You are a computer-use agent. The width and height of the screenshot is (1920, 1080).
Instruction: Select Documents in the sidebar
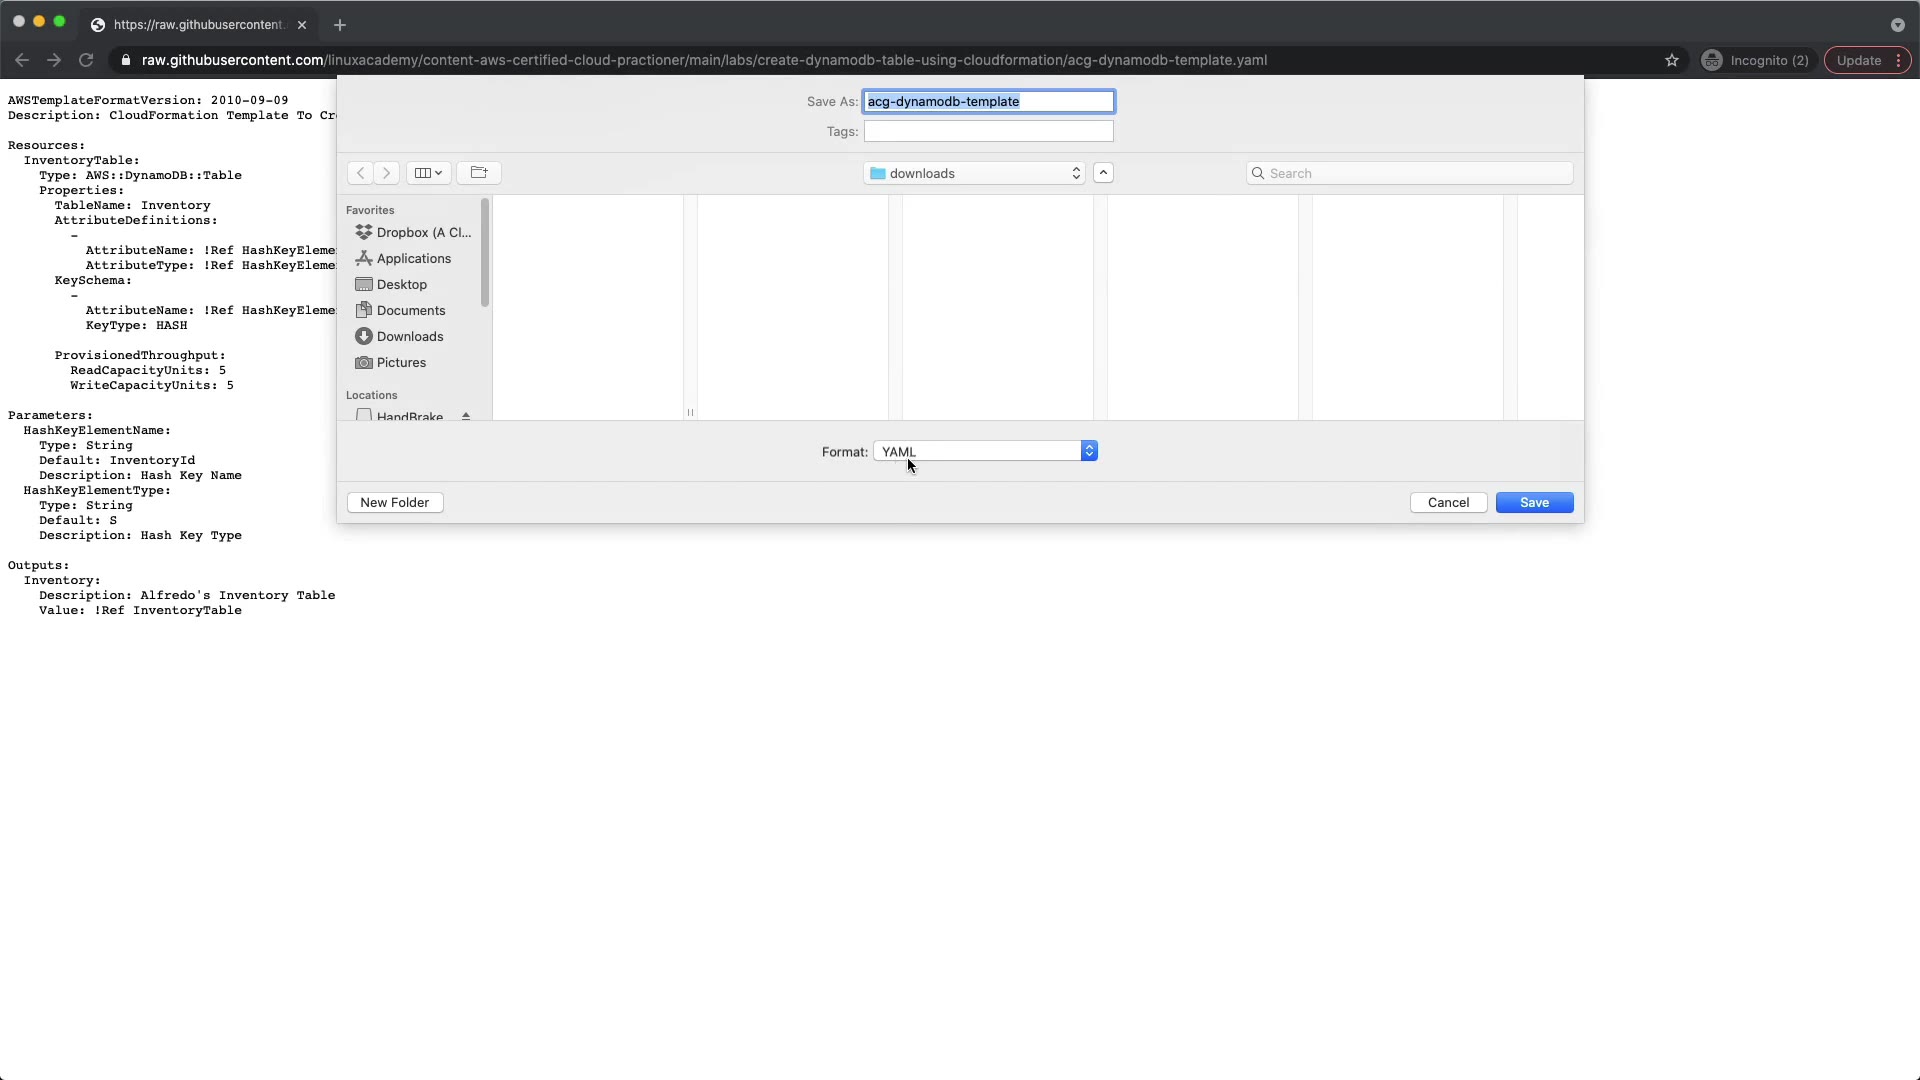pos(410,310)
